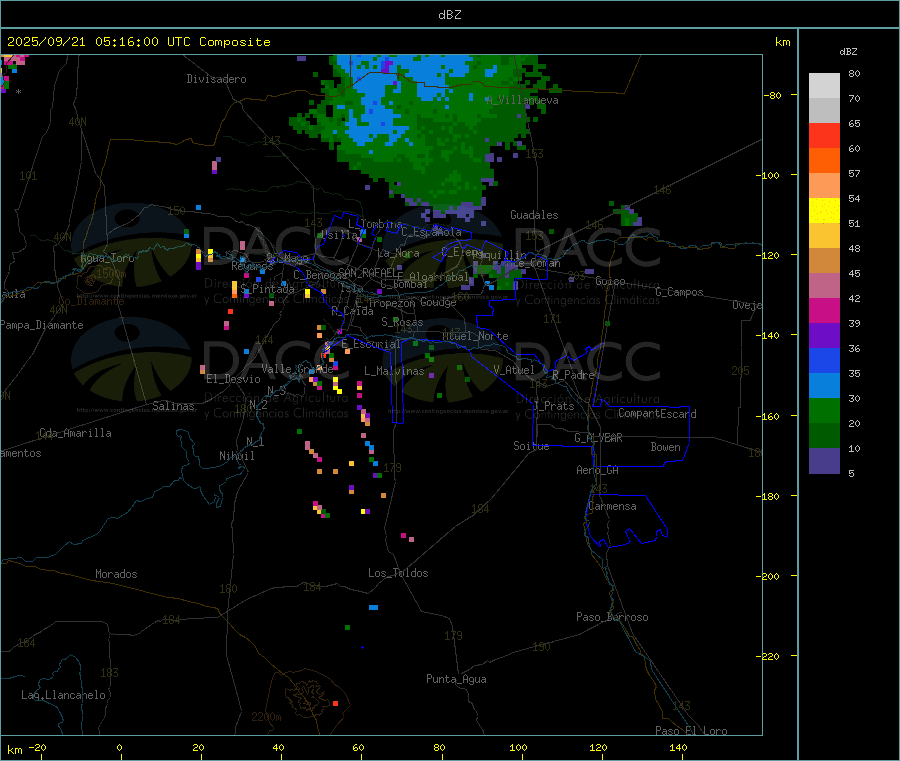Click the orange 57-60 dBZ legend swatch
Screen dimensions: 900x761
tap(824, 161)
